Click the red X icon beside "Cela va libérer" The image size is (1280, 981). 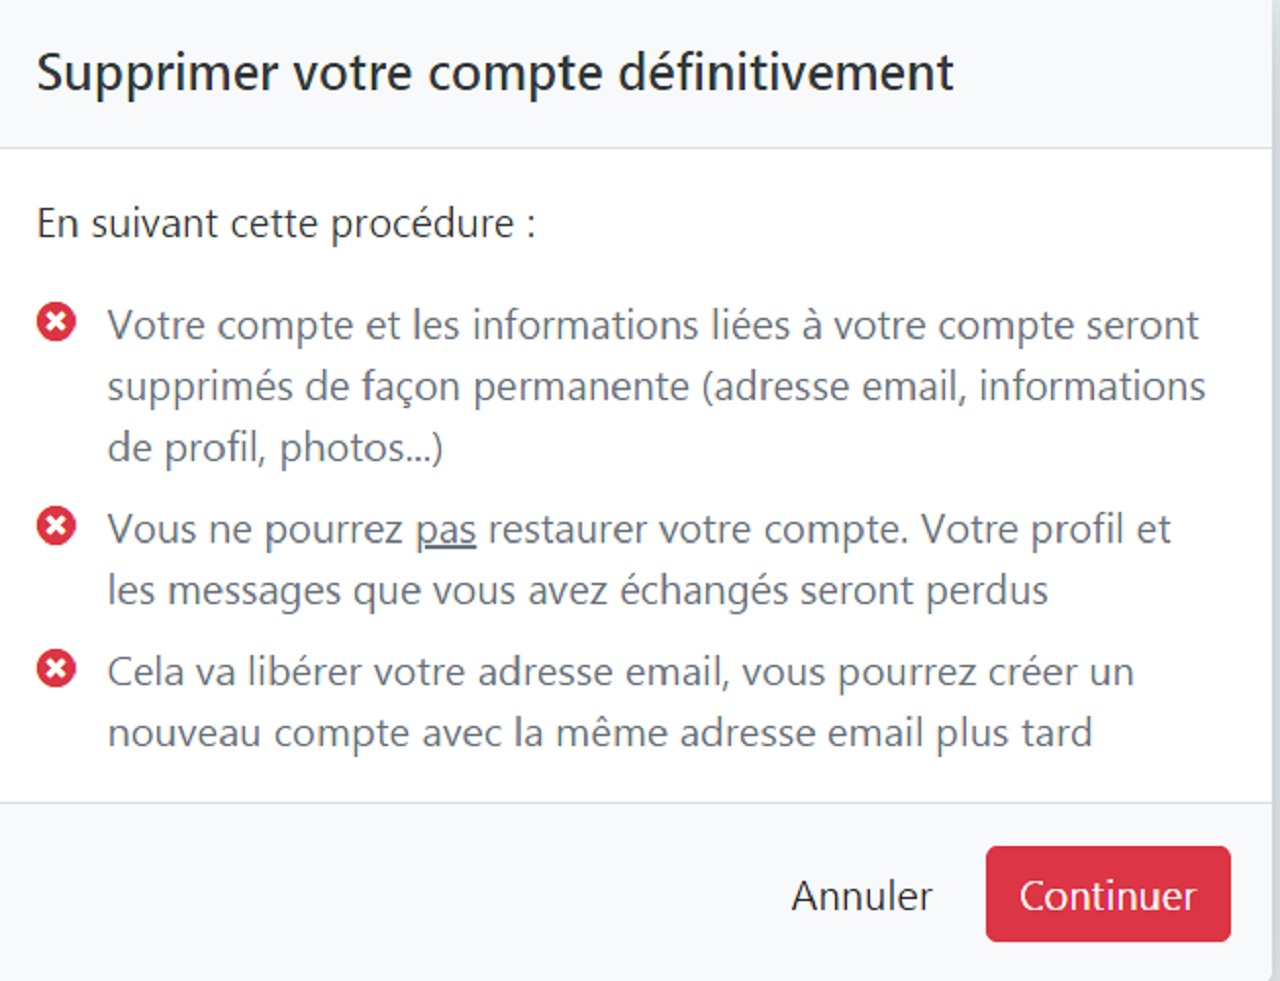tap(56, 668)
